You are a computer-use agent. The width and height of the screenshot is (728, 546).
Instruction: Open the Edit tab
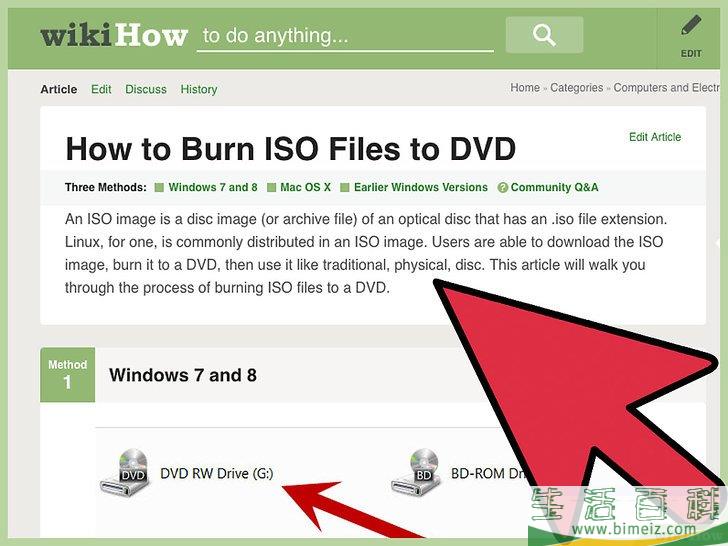101,89
